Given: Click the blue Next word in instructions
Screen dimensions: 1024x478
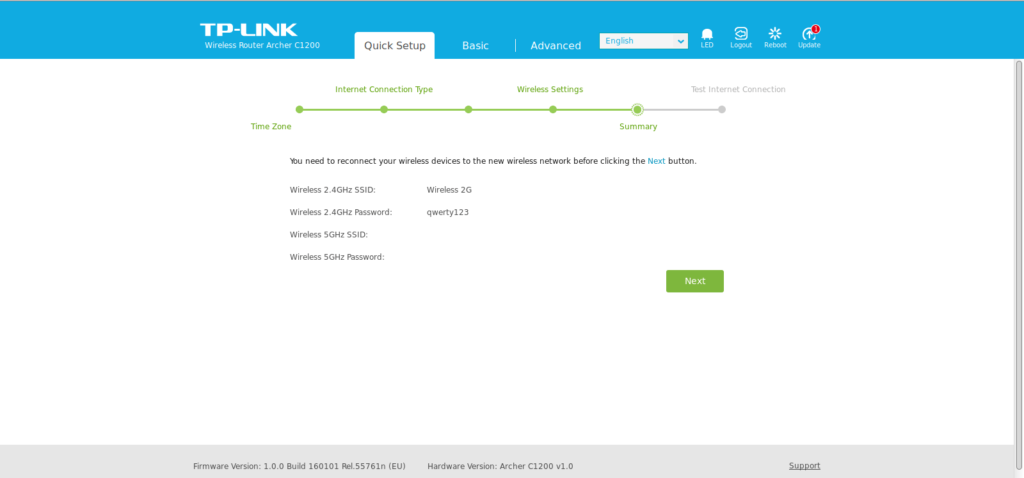Looking at the screenshot, I should point(656,161).
